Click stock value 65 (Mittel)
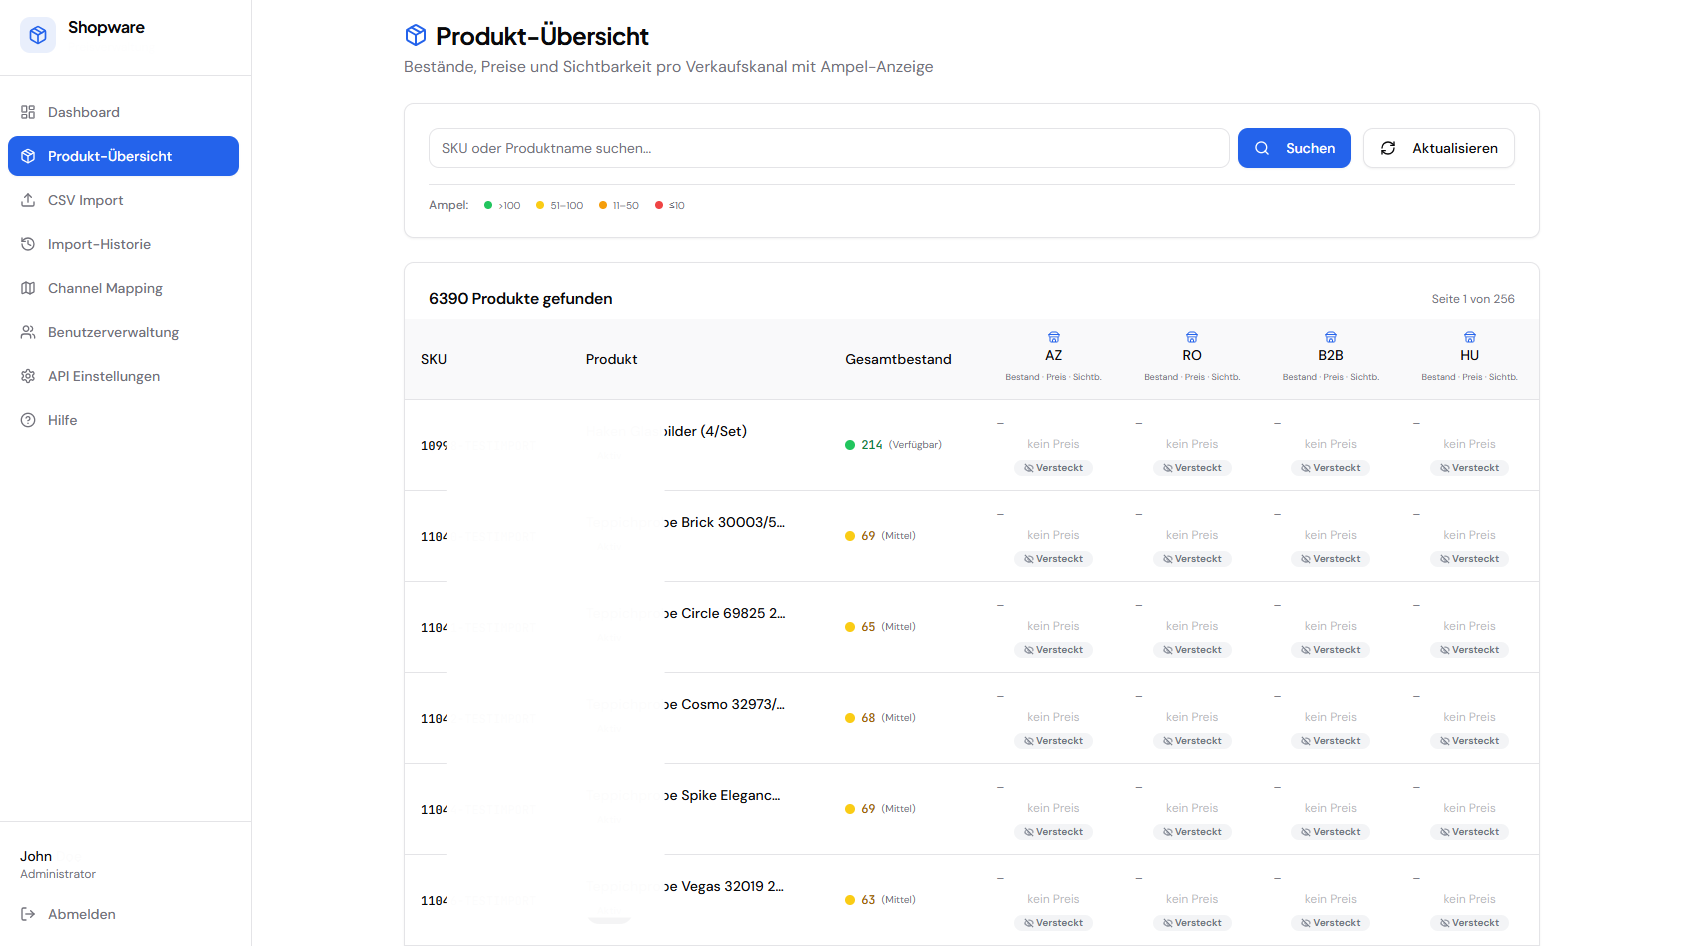This screenshot has width=1683, height=946. (x=880, y=627)
